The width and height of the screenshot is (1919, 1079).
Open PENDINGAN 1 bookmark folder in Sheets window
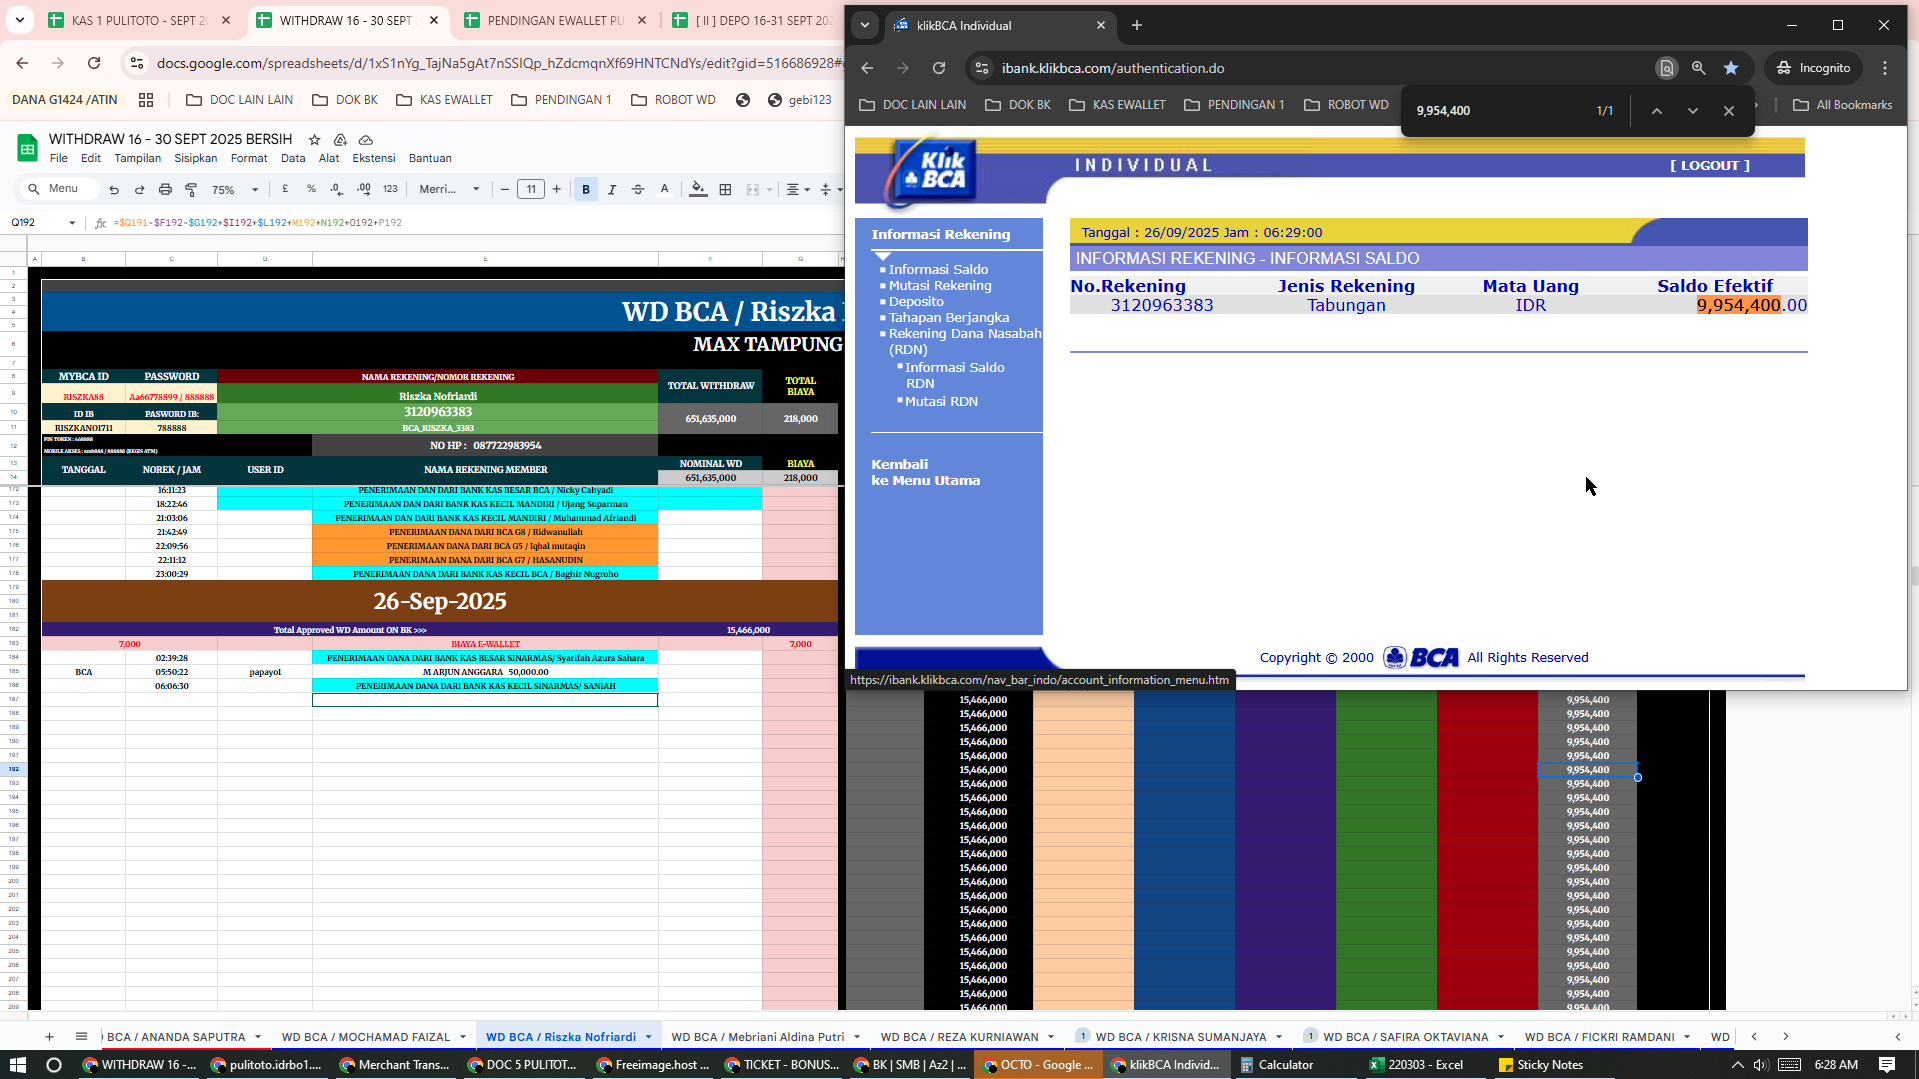(562, 100)
